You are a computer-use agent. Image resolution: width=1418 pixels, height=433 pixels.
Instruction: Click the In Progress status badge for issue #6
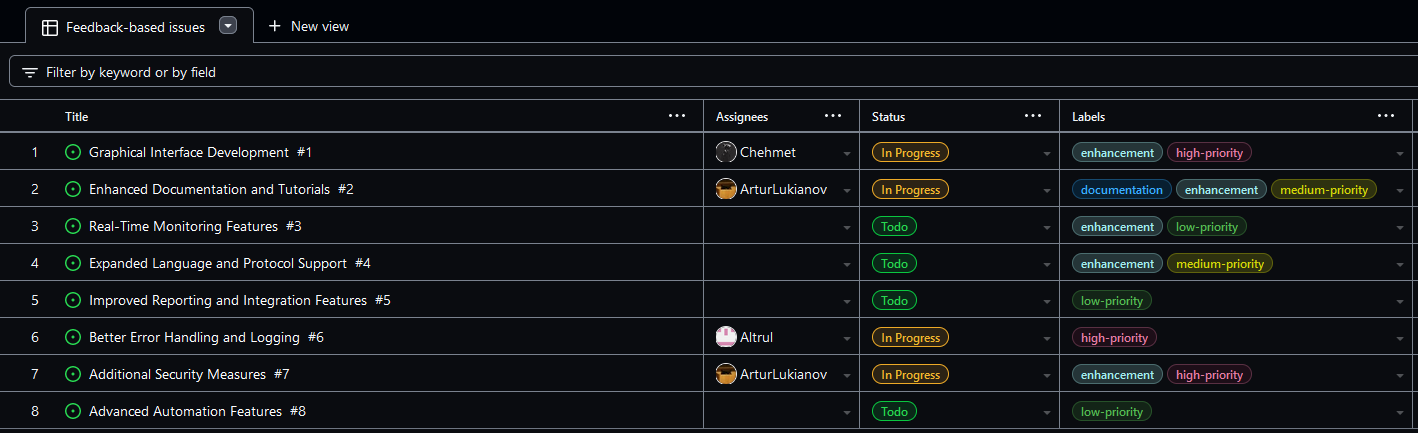(x=910, y=338)
